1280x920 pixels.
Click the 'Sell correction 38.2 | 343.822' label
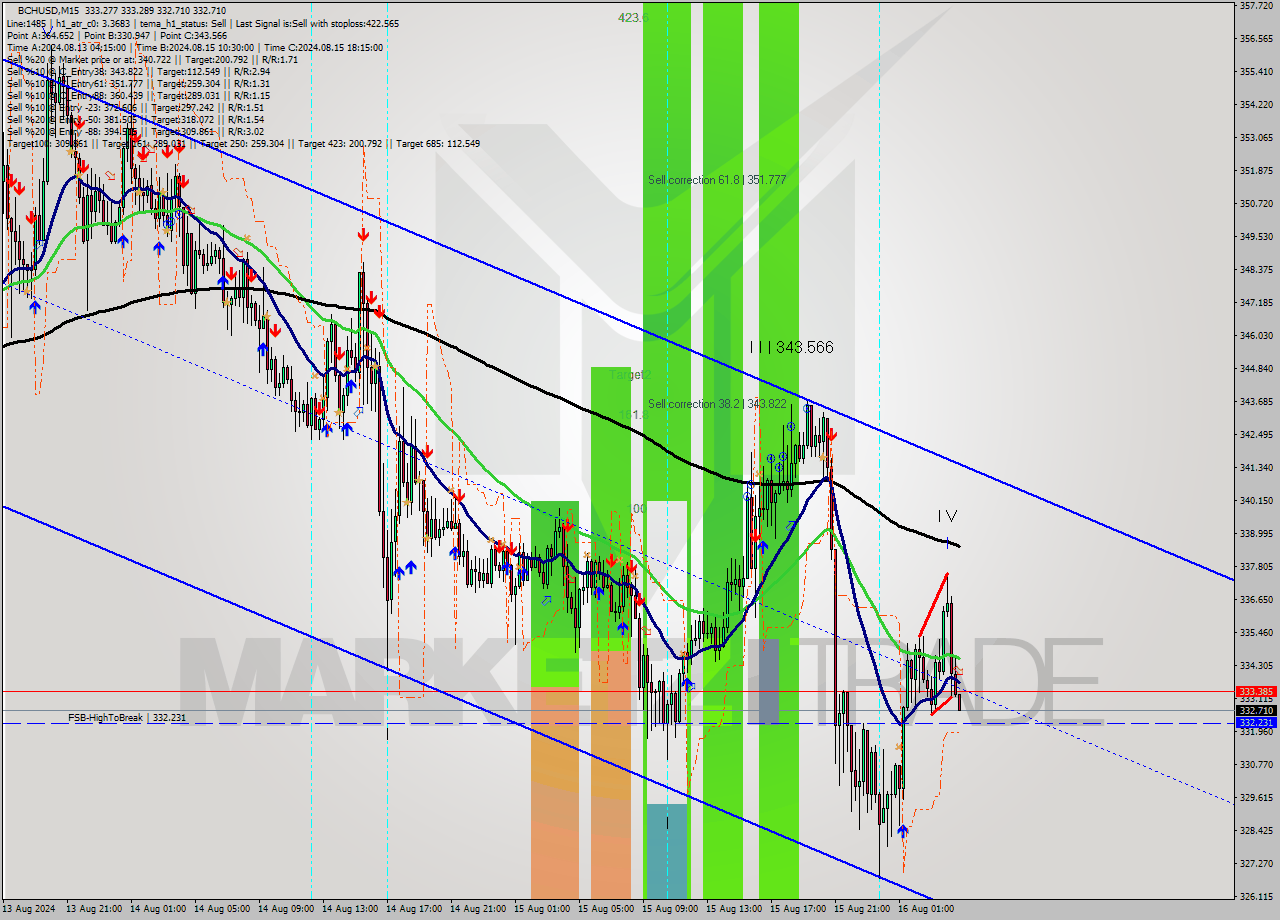[x=717, y=404]
